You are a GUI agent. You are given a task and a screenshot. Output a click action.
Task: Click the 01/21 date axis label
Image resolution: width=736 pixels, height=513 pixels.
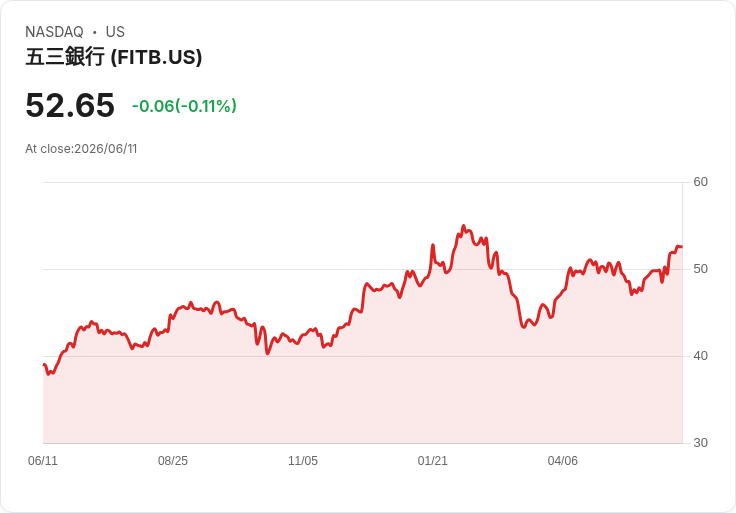coord(432,460)
